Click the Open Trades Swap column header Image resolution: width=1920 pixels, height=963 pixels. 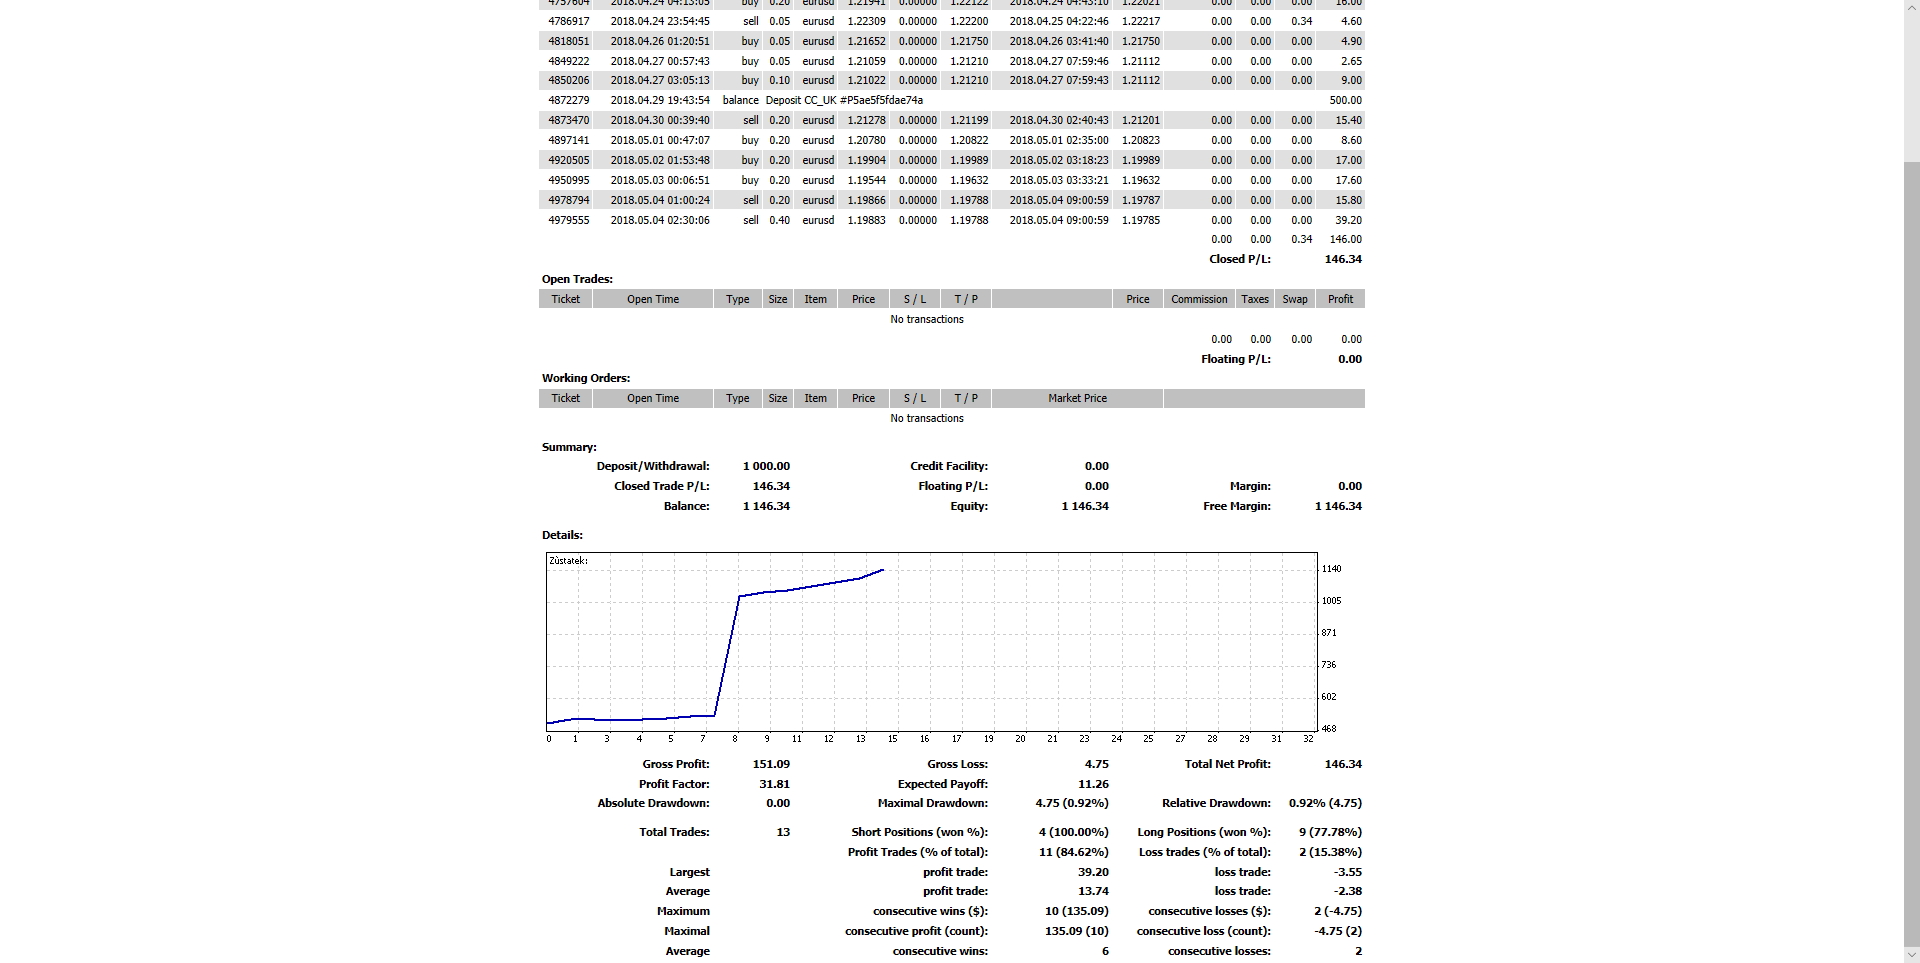click(1295, 299)
